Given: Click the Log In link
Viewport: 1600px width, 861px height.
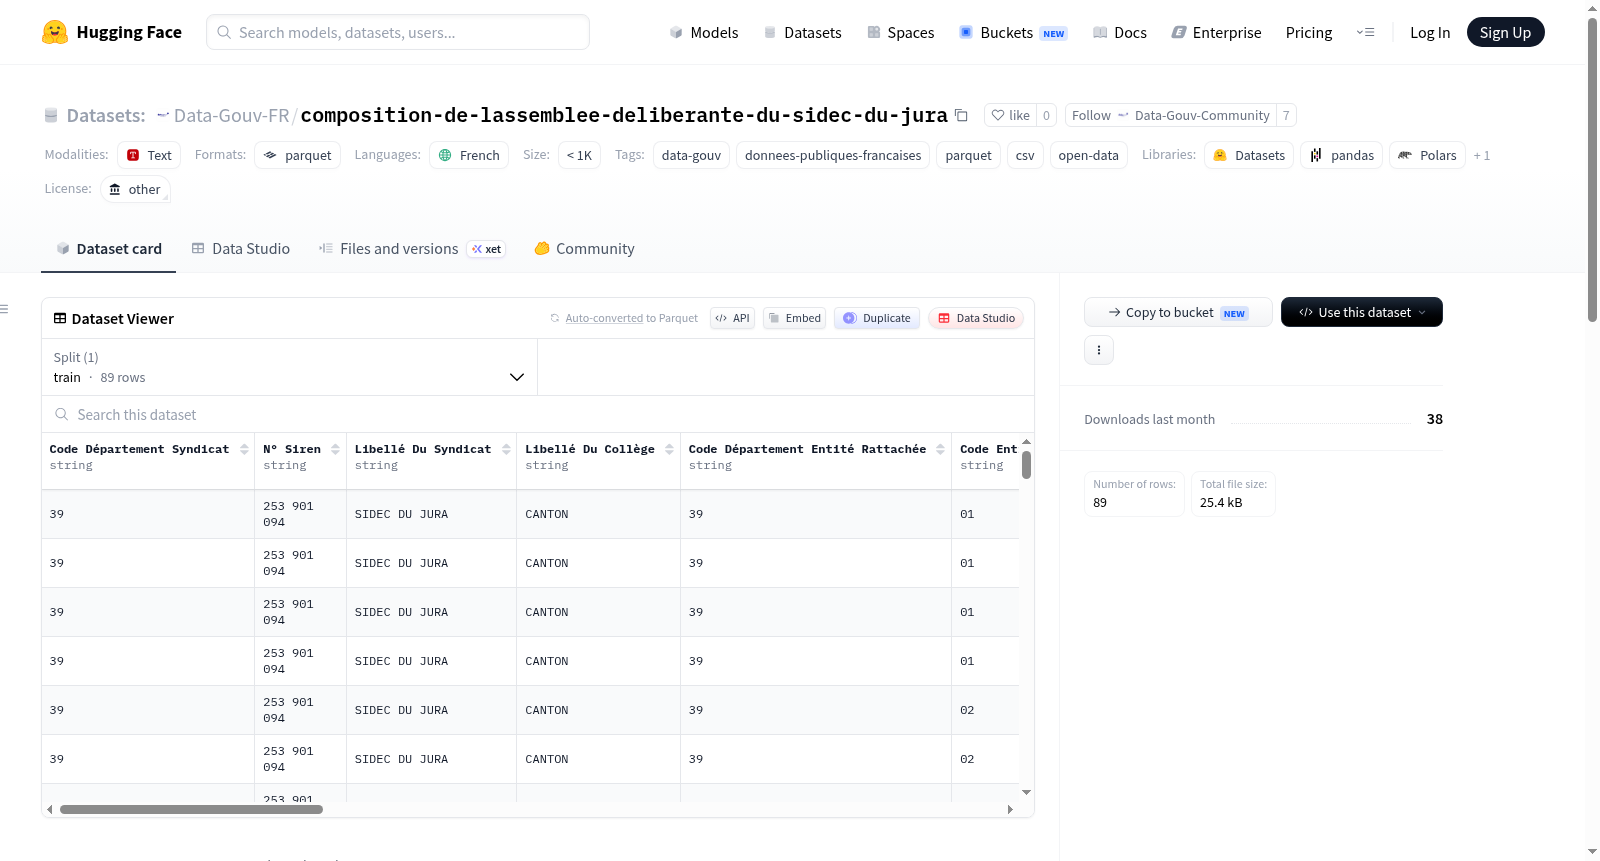Looking at the screenshot, I should click(x=1430, y=32).
